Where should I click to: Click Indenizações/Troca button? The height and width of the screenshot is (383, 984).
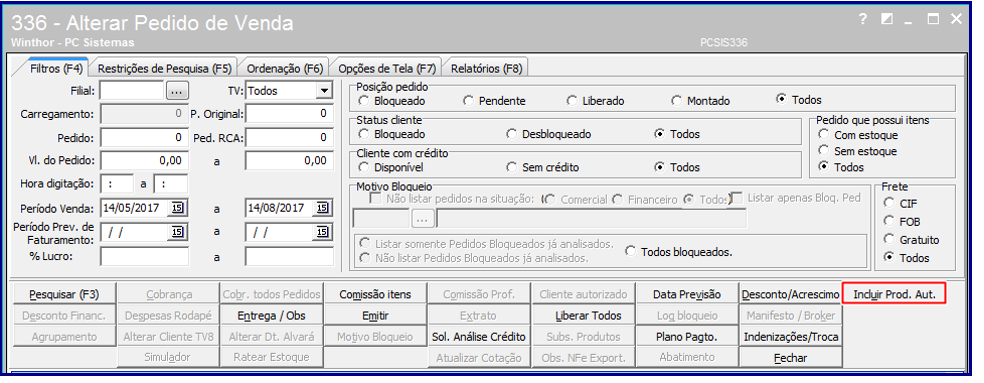tap(791, 337)
